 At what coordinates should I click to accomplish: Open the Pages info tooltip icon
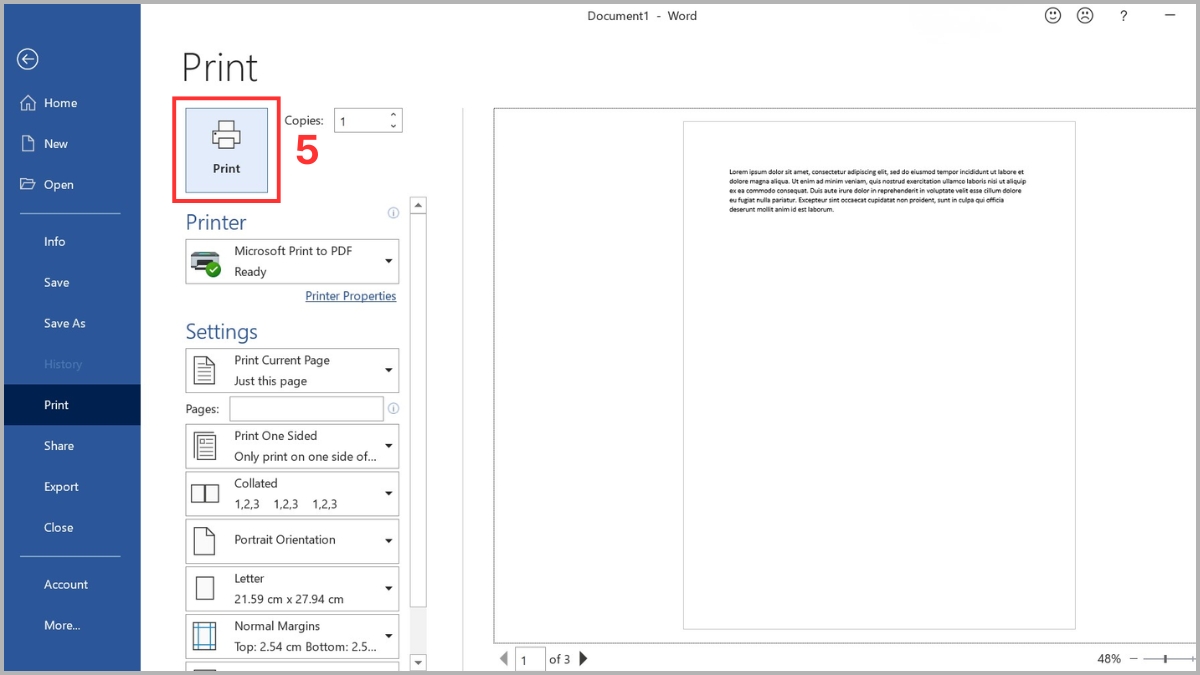point(393,408)
